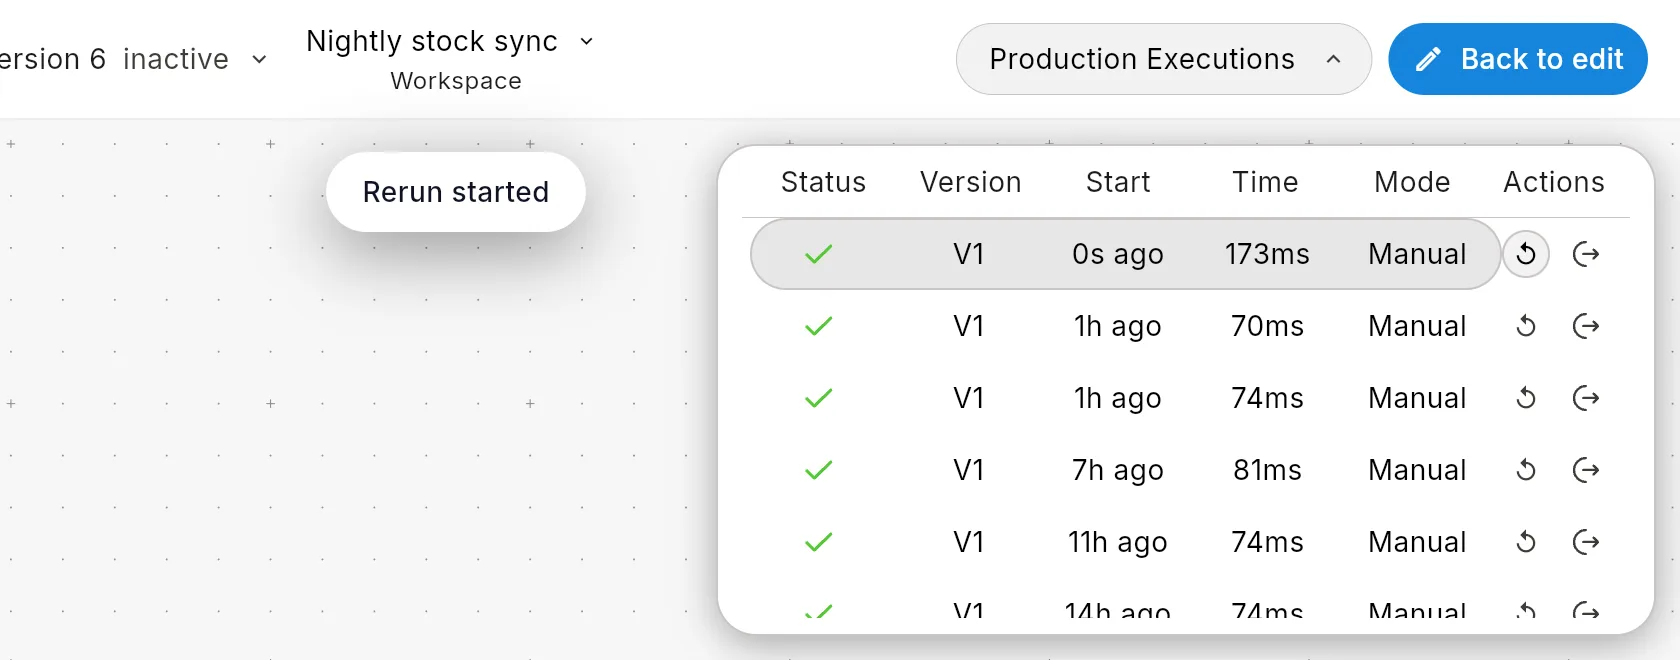The image size is (1680, 660).
Task: Click 'Manual' in the 0s ago row
Action: [x=1417, y=254]
